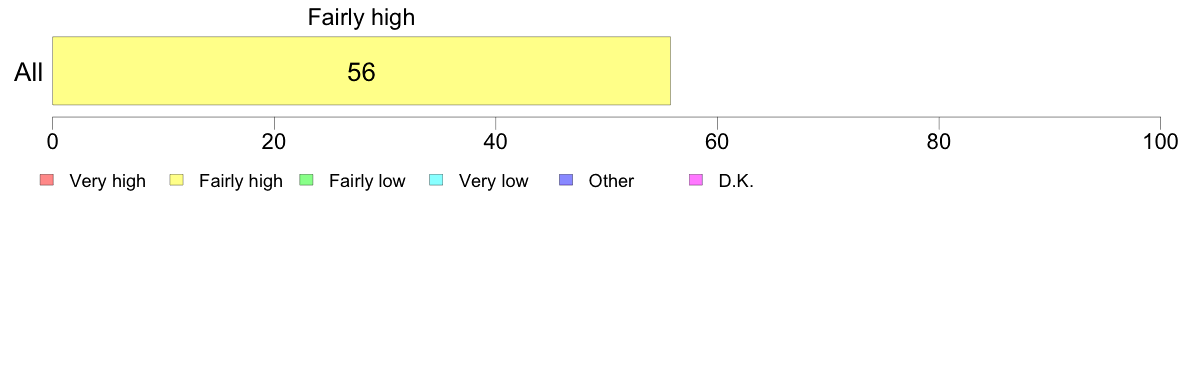Select the Fairly low green legend swatch
The width and height of the screenshot is (1188, 368).
pyautogui.click(x=306, y=180)
